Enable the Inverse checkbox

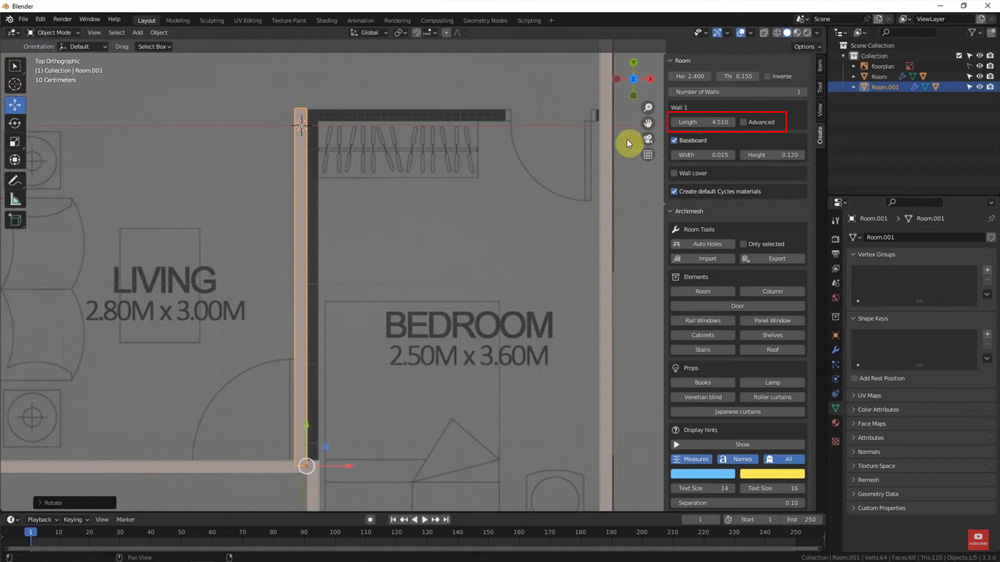tap(767, 77)
